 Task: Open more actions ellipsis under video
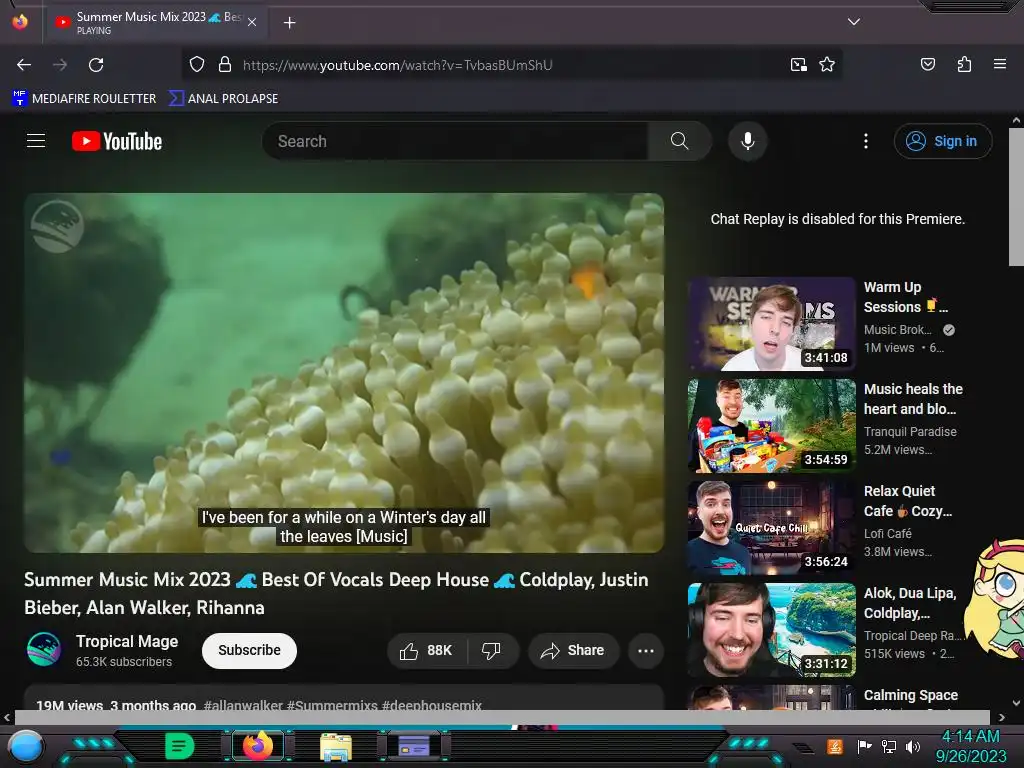[646, 650]
